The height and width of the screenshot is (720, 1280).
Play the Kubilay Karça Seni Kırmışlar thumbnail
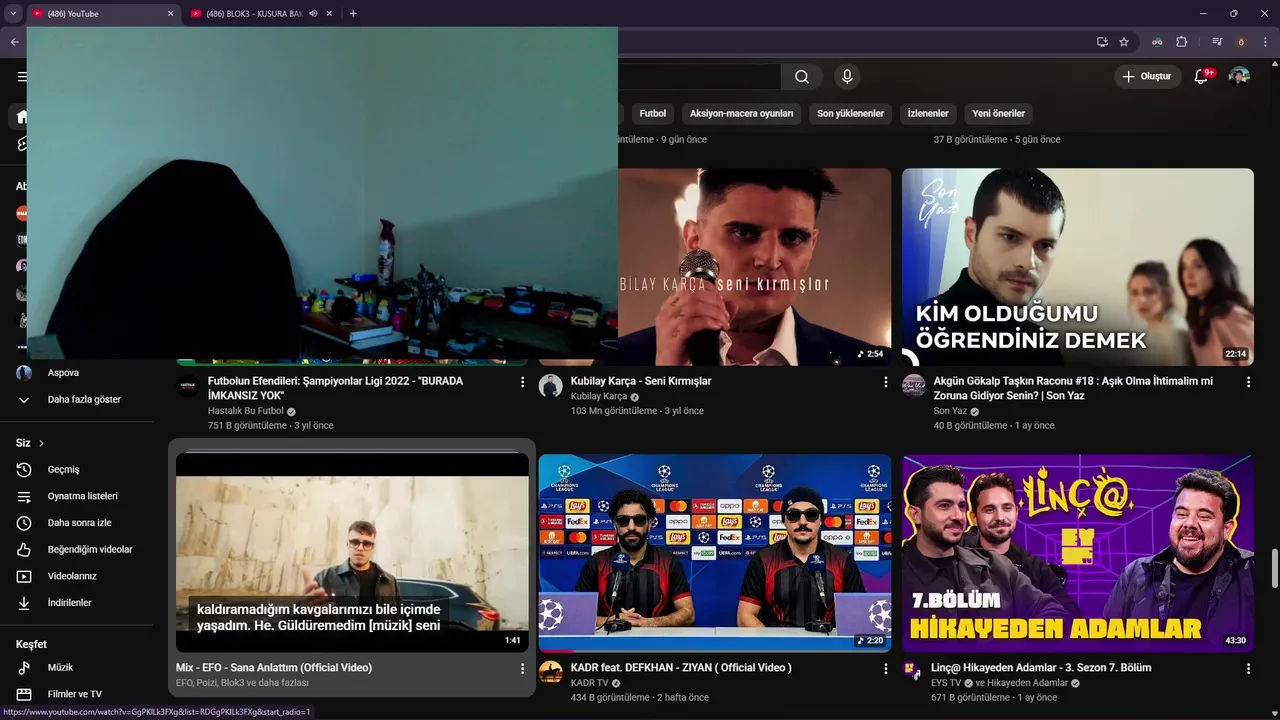click(754, 267)
